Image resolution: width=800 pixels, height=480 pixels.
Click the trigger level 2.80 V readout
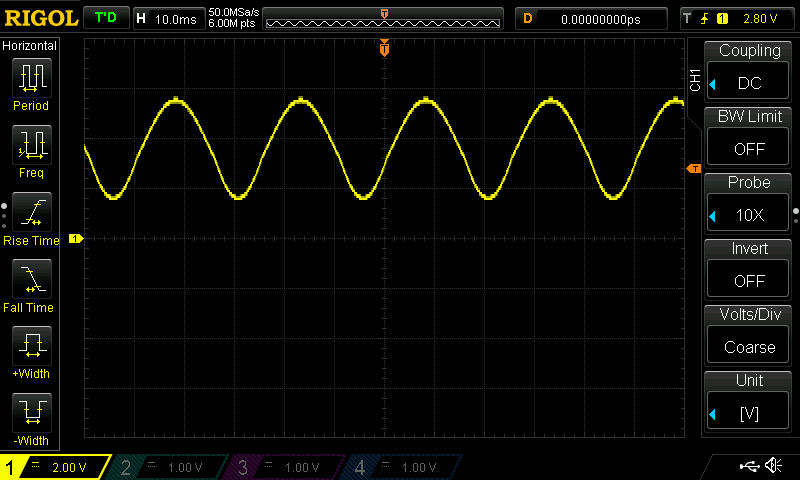point(760,19)
